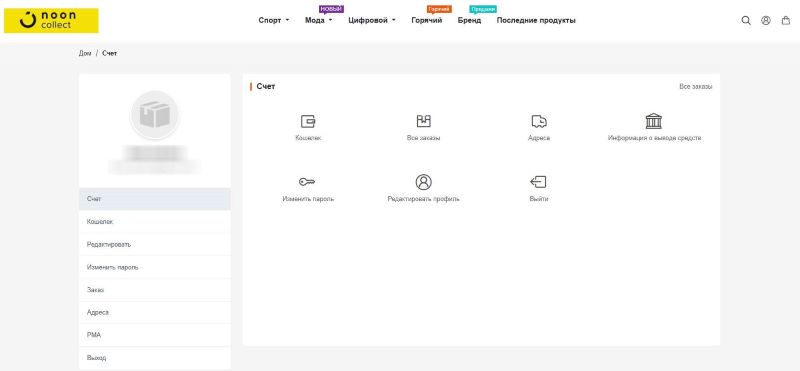The image size is (800, 371).
Task: Open the search magnifier icon
Action: click(746, 20)
